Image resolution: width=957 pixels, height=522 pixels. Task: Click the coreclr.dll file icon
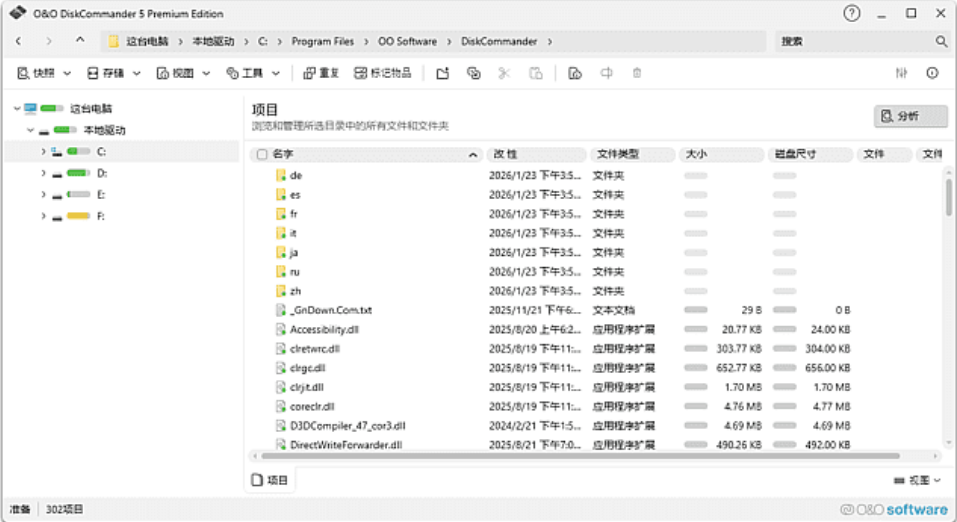[281, 406]
